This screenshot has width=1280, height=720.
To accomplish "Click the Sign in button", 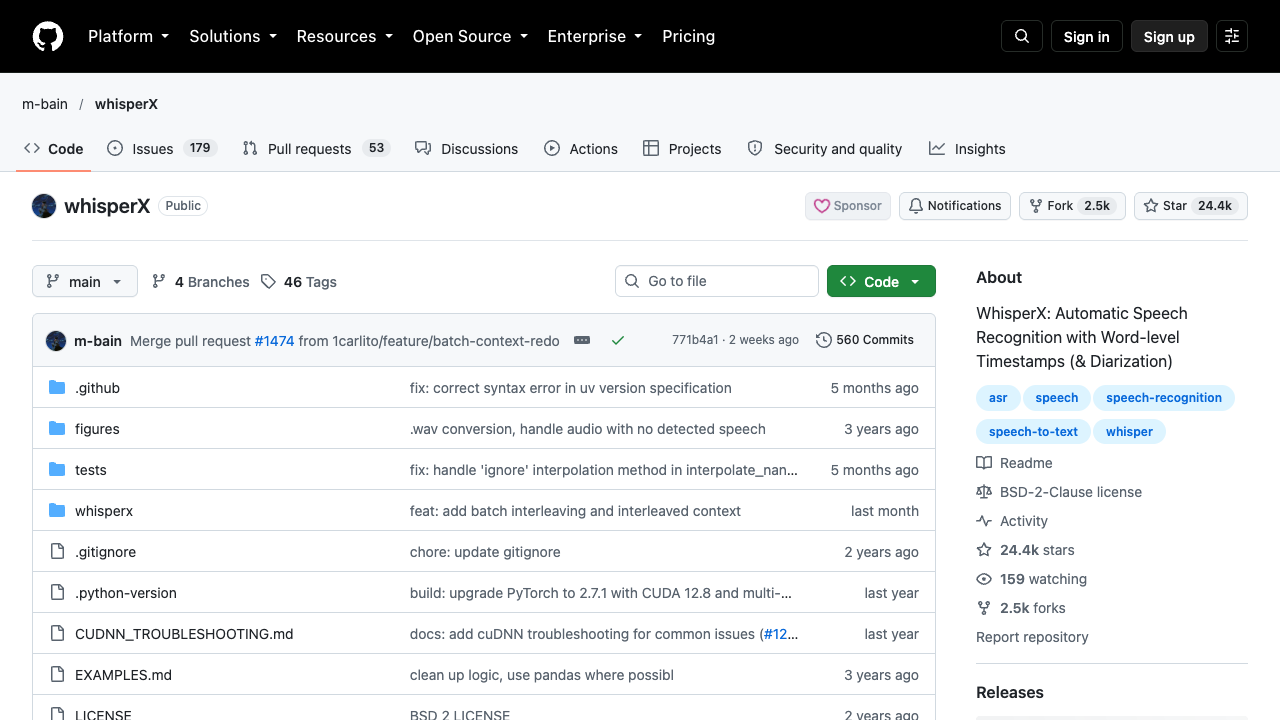I will 1087,36.
